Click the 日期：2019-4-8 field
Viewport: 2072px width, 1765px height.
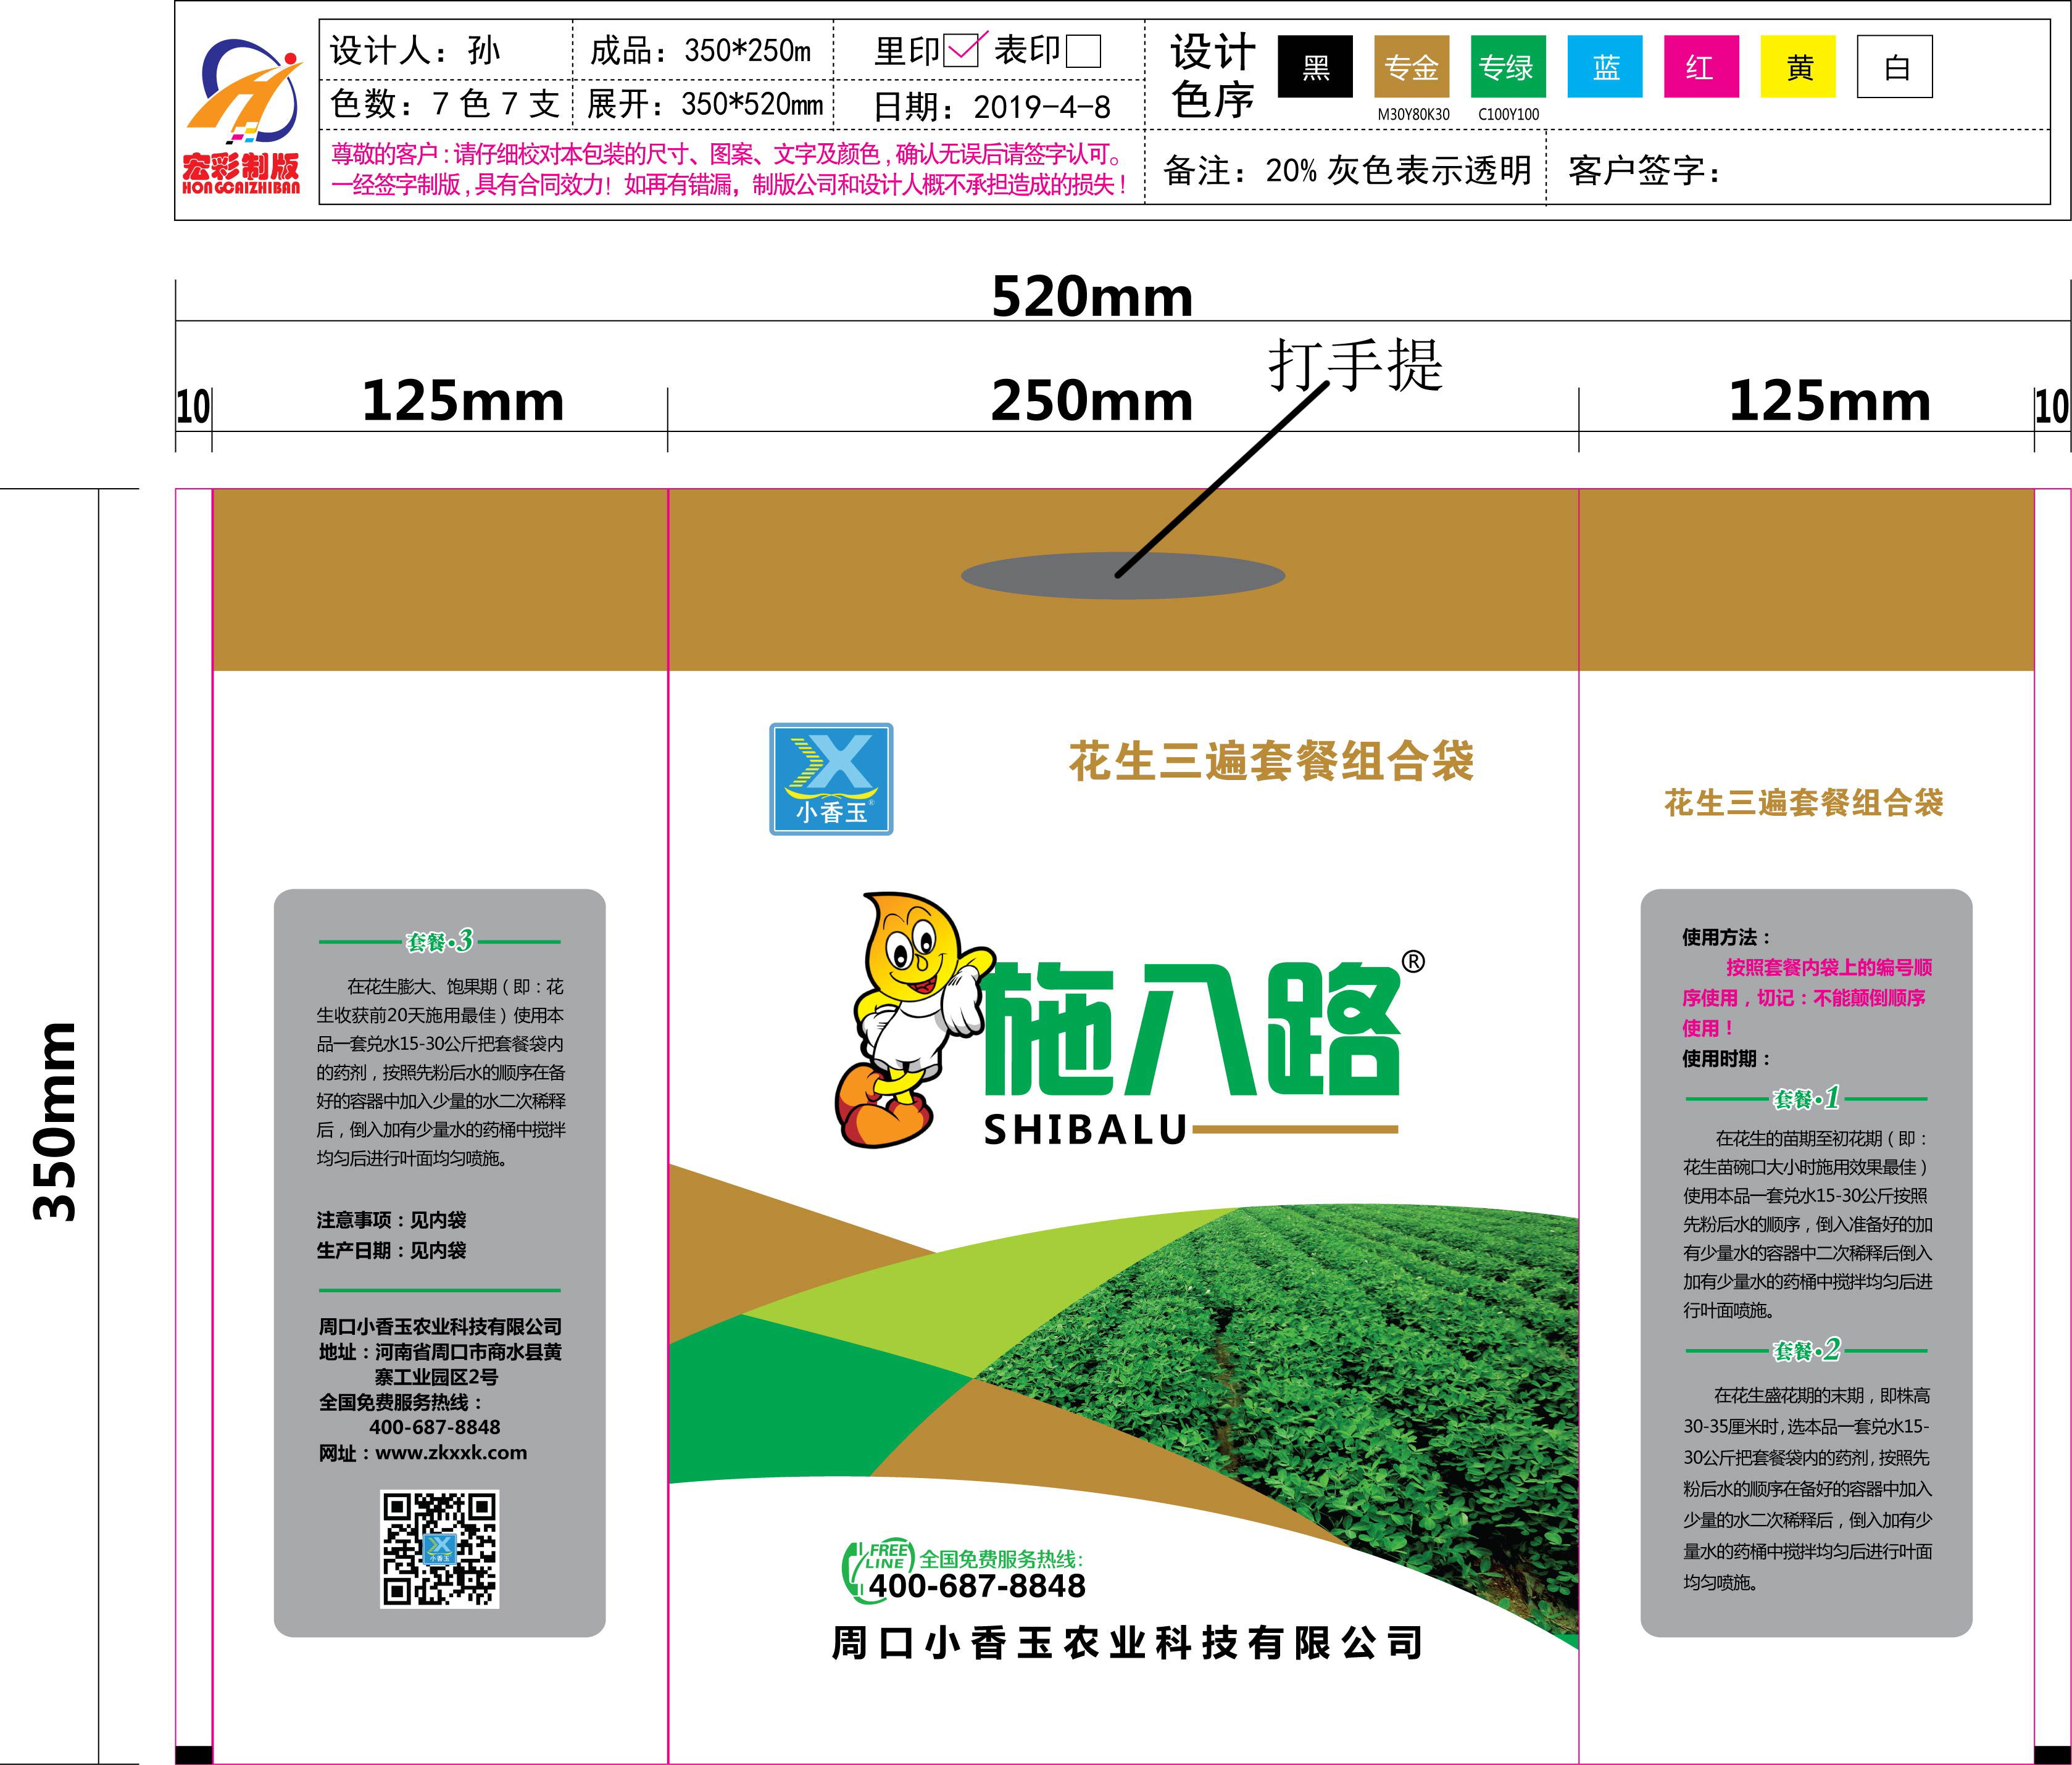pos(992,107)
